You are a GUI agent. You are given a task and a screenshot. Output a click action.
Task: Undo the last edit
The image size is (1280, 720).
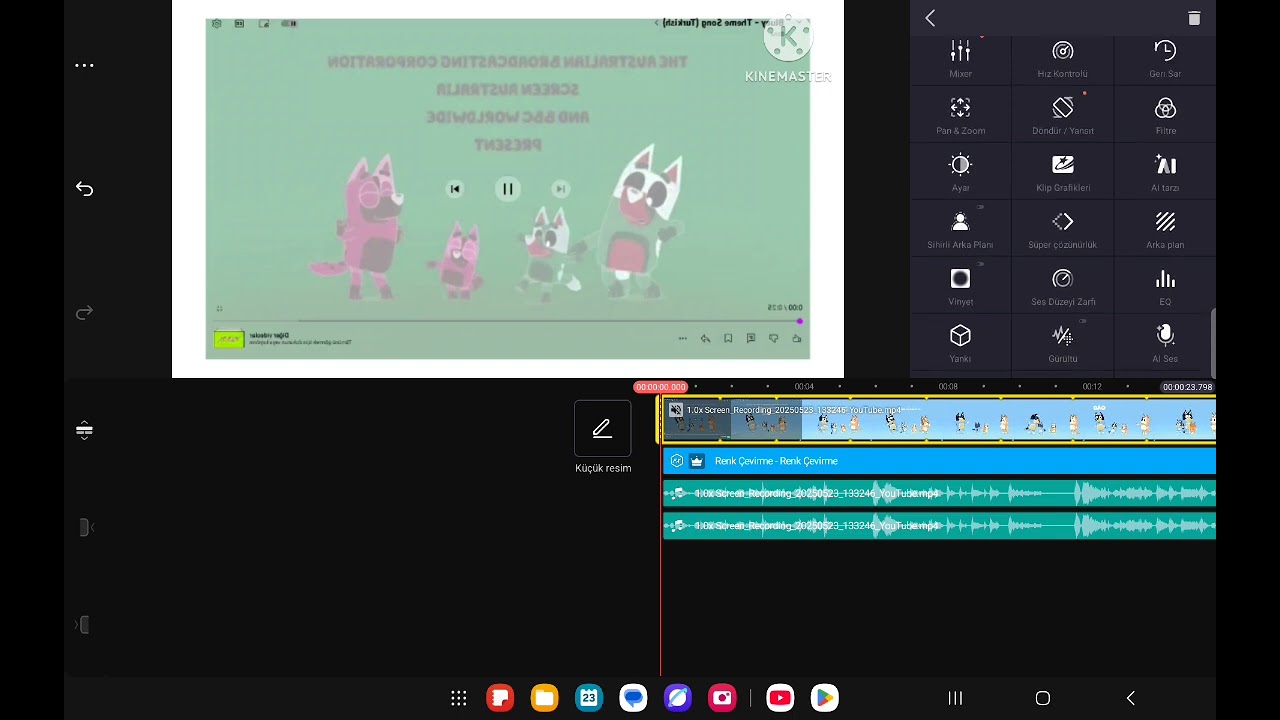coord(84,189)
